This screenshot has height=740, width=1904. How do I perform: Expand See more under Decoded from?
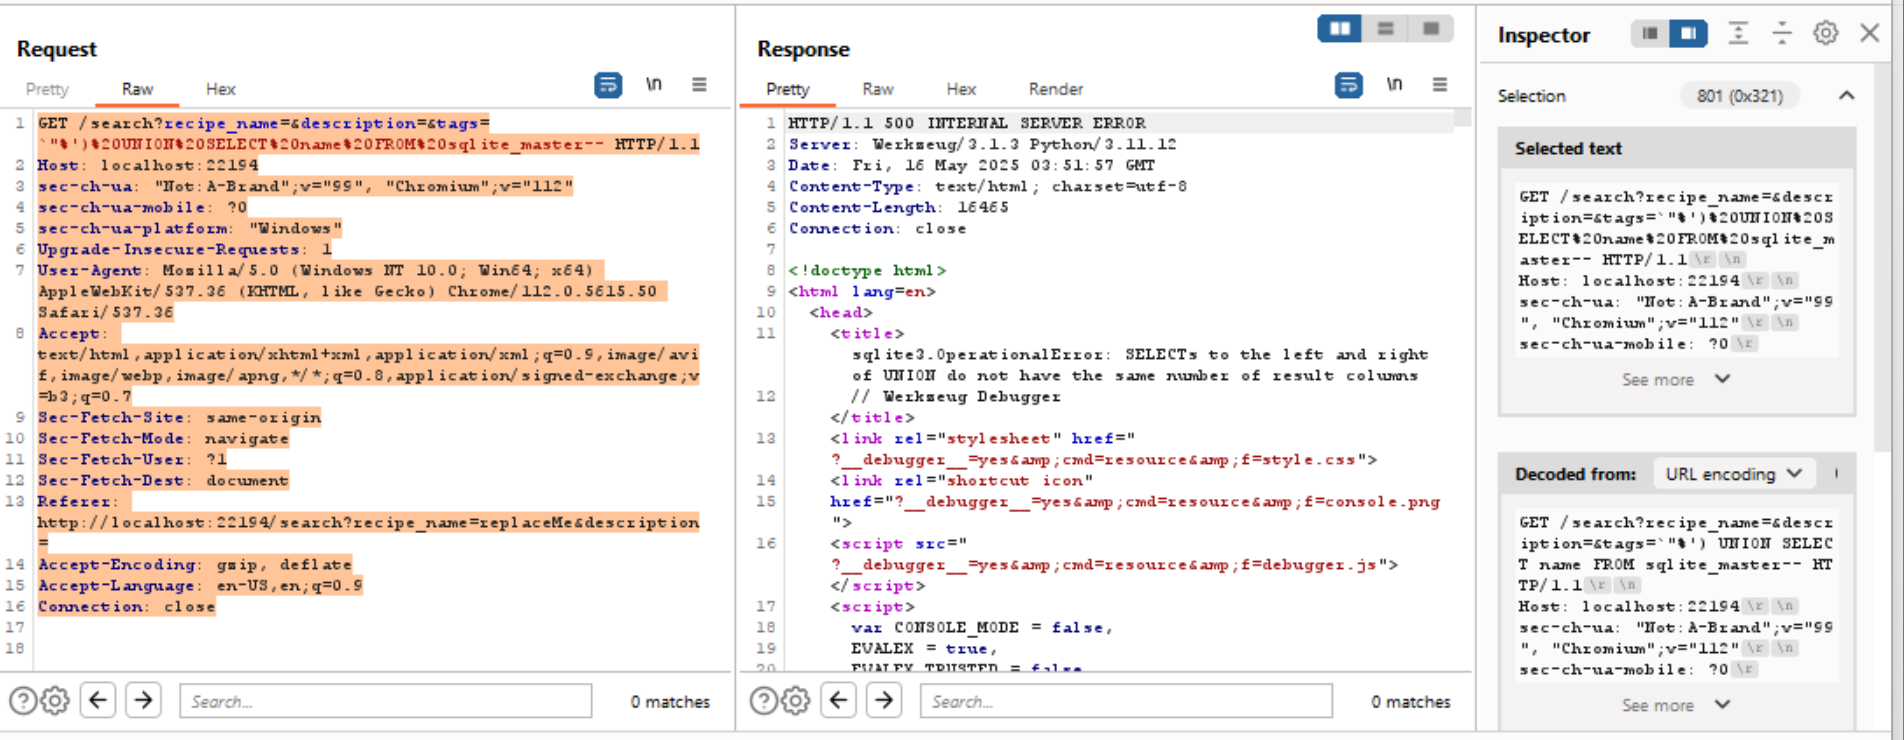pyautogui.click(x=1675, y=705)
